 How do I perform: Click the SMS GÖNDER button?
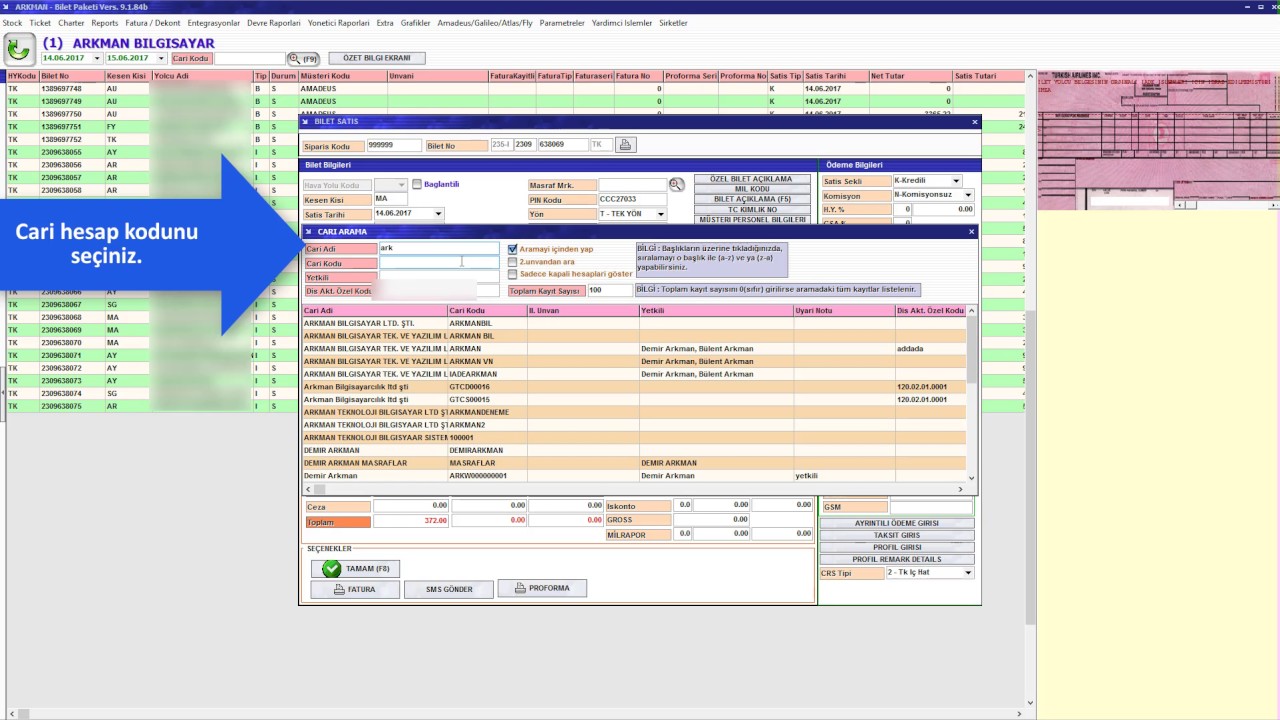[x=449, y=589]
